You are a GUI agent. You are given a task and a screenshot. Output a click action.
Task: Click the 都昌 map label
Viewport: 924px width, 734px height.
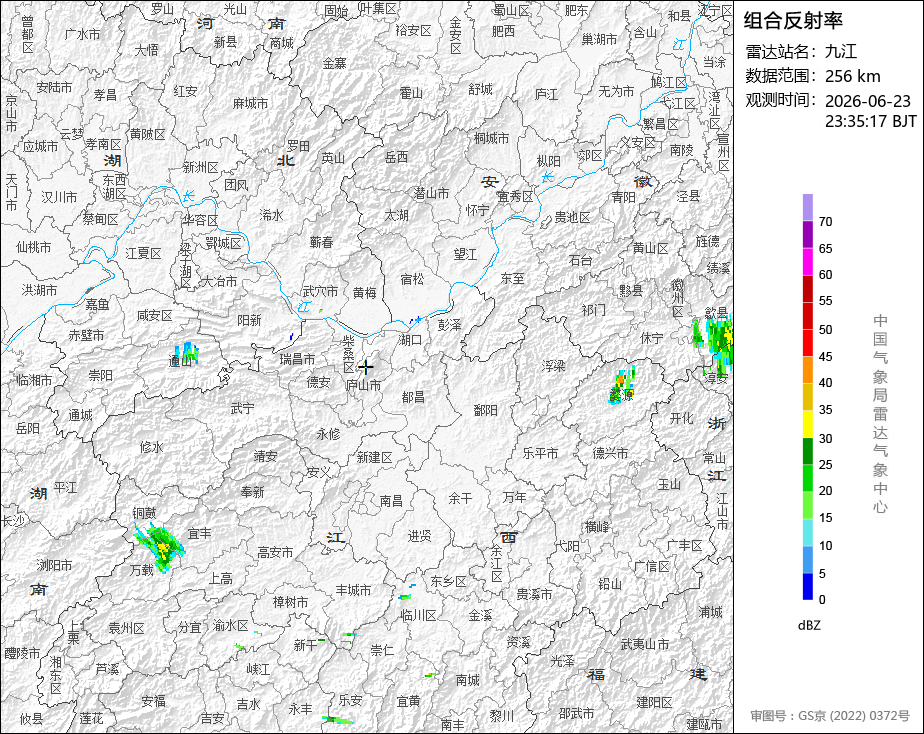pyautogui.click(x=413, y=397)
